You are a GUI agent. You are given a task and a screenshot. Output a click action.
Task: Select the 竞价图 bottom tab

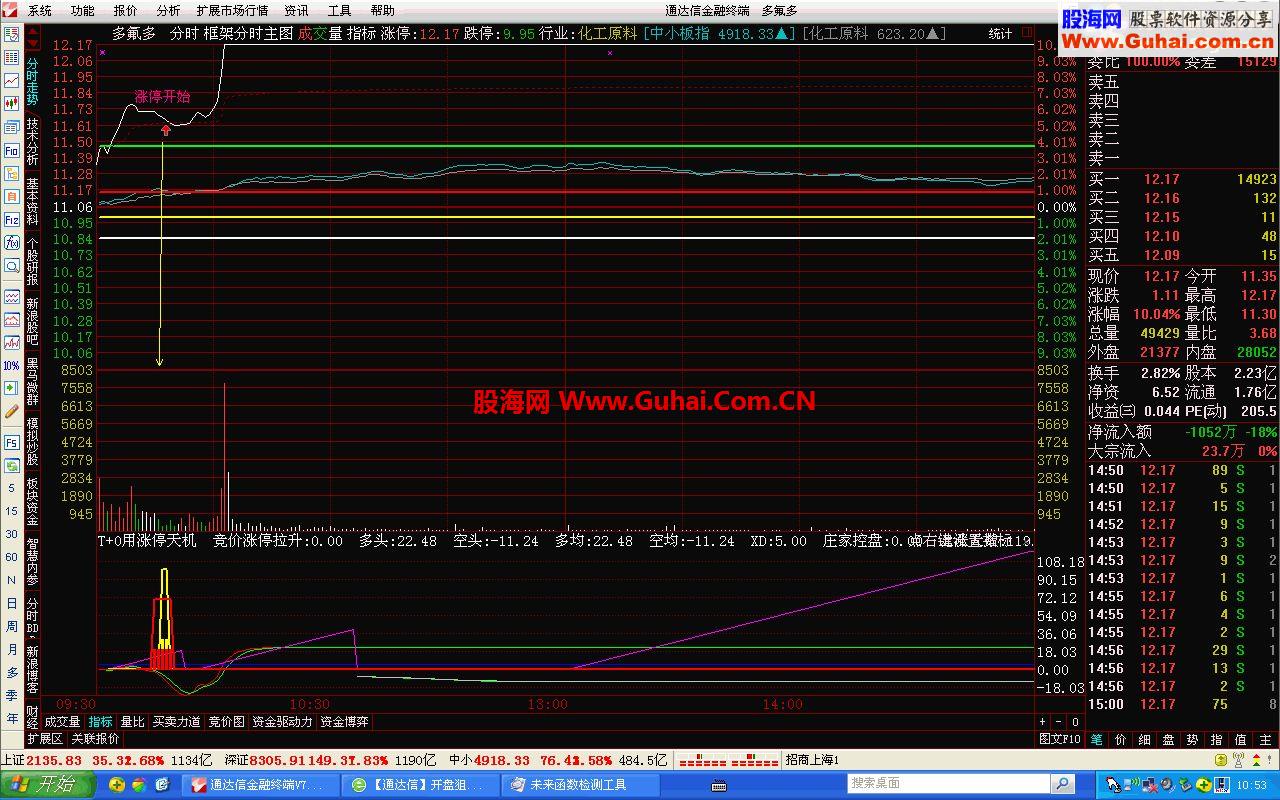coord(226,722)
